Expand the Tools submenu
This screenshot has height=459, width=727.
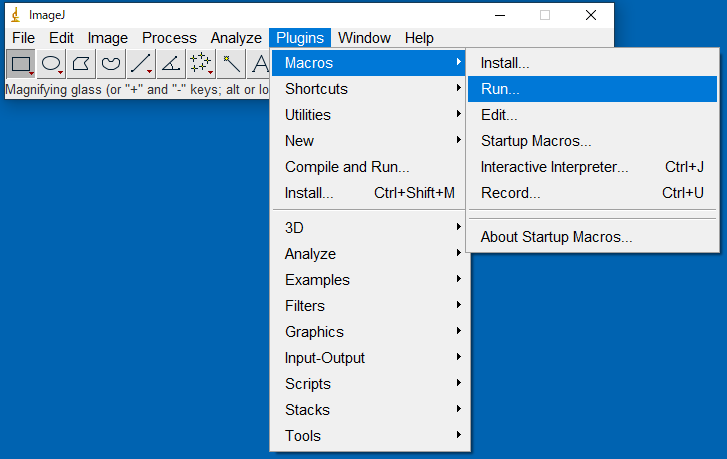(370, 436)
